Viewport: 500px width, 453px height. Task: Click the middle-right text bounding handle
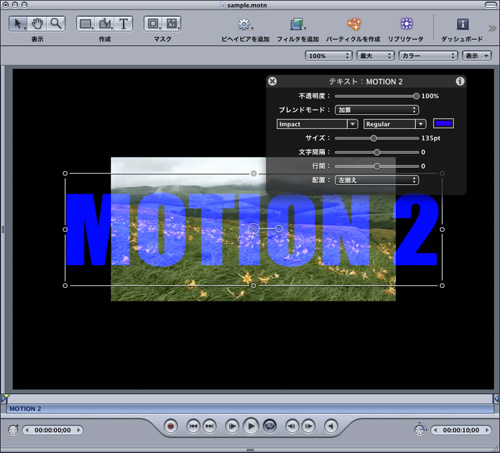click(x=442, y=230)
